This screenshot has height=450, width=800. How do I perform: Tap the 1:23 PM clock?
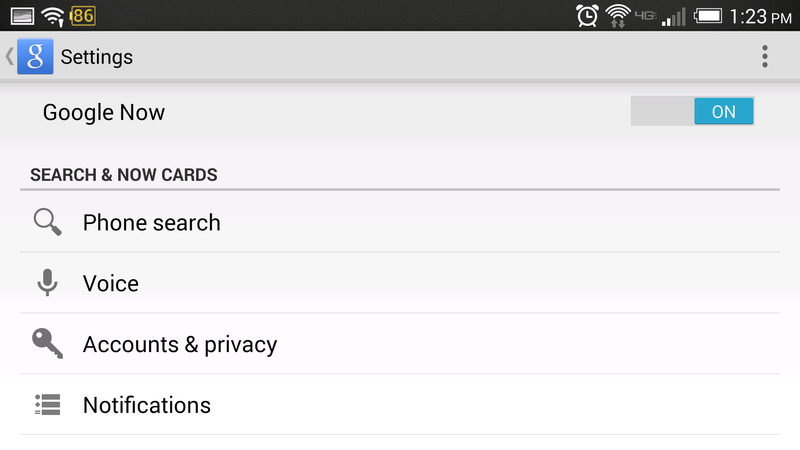(x=760, y=17)
